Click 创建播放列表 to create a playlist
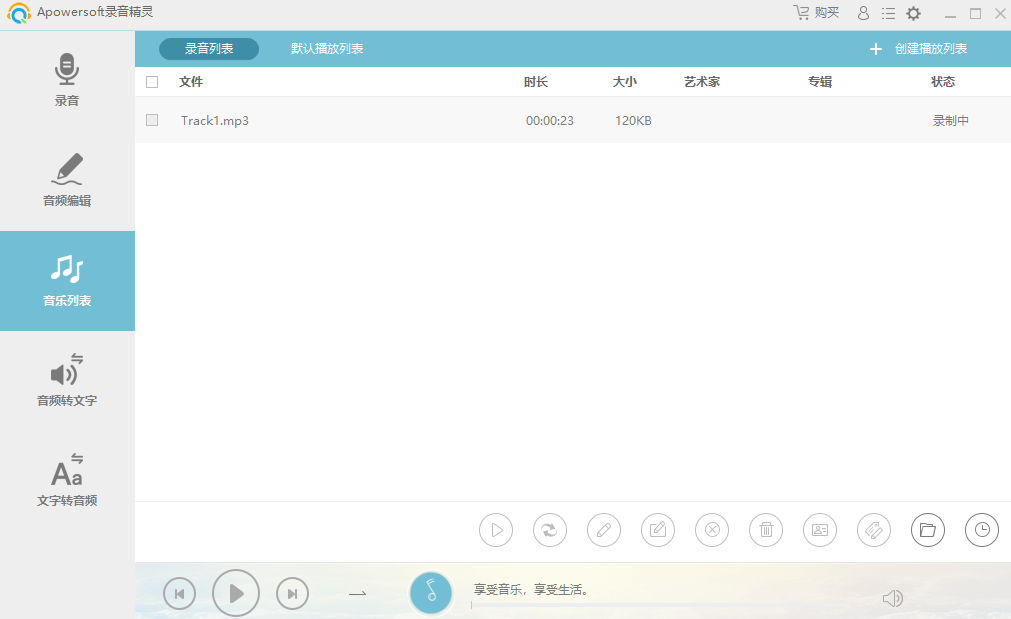The width and height of the screenshot is (1011, 619). (x=919, y=49)
